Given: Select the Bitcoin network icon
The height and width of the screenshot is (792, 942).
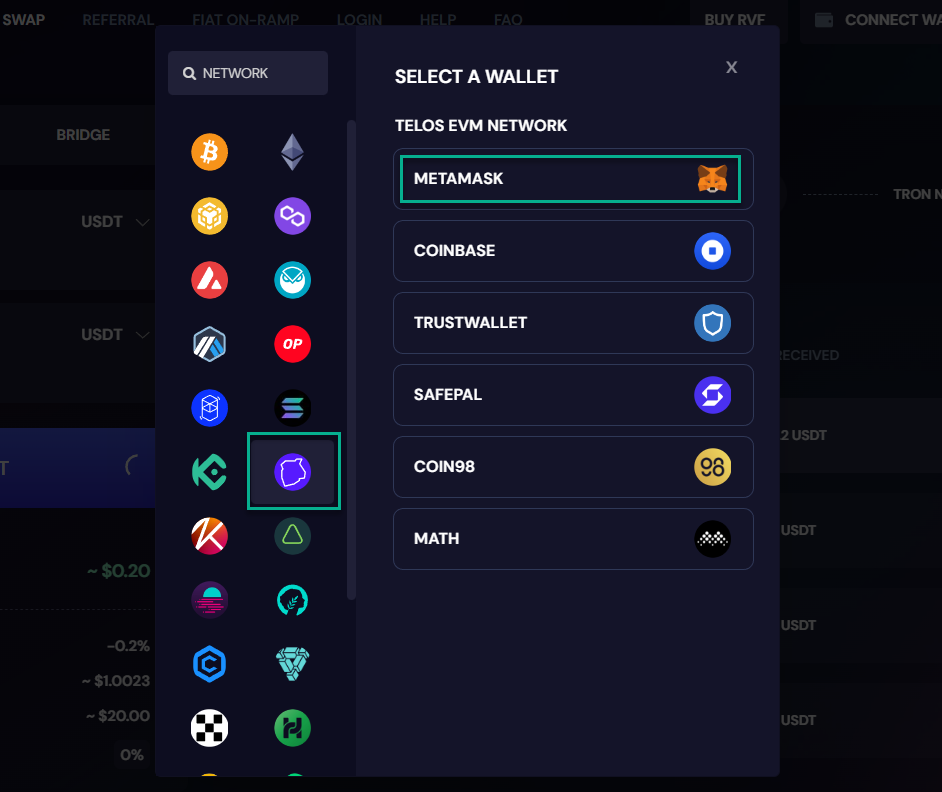Looking at the screenshot, I should coord(209,152).
